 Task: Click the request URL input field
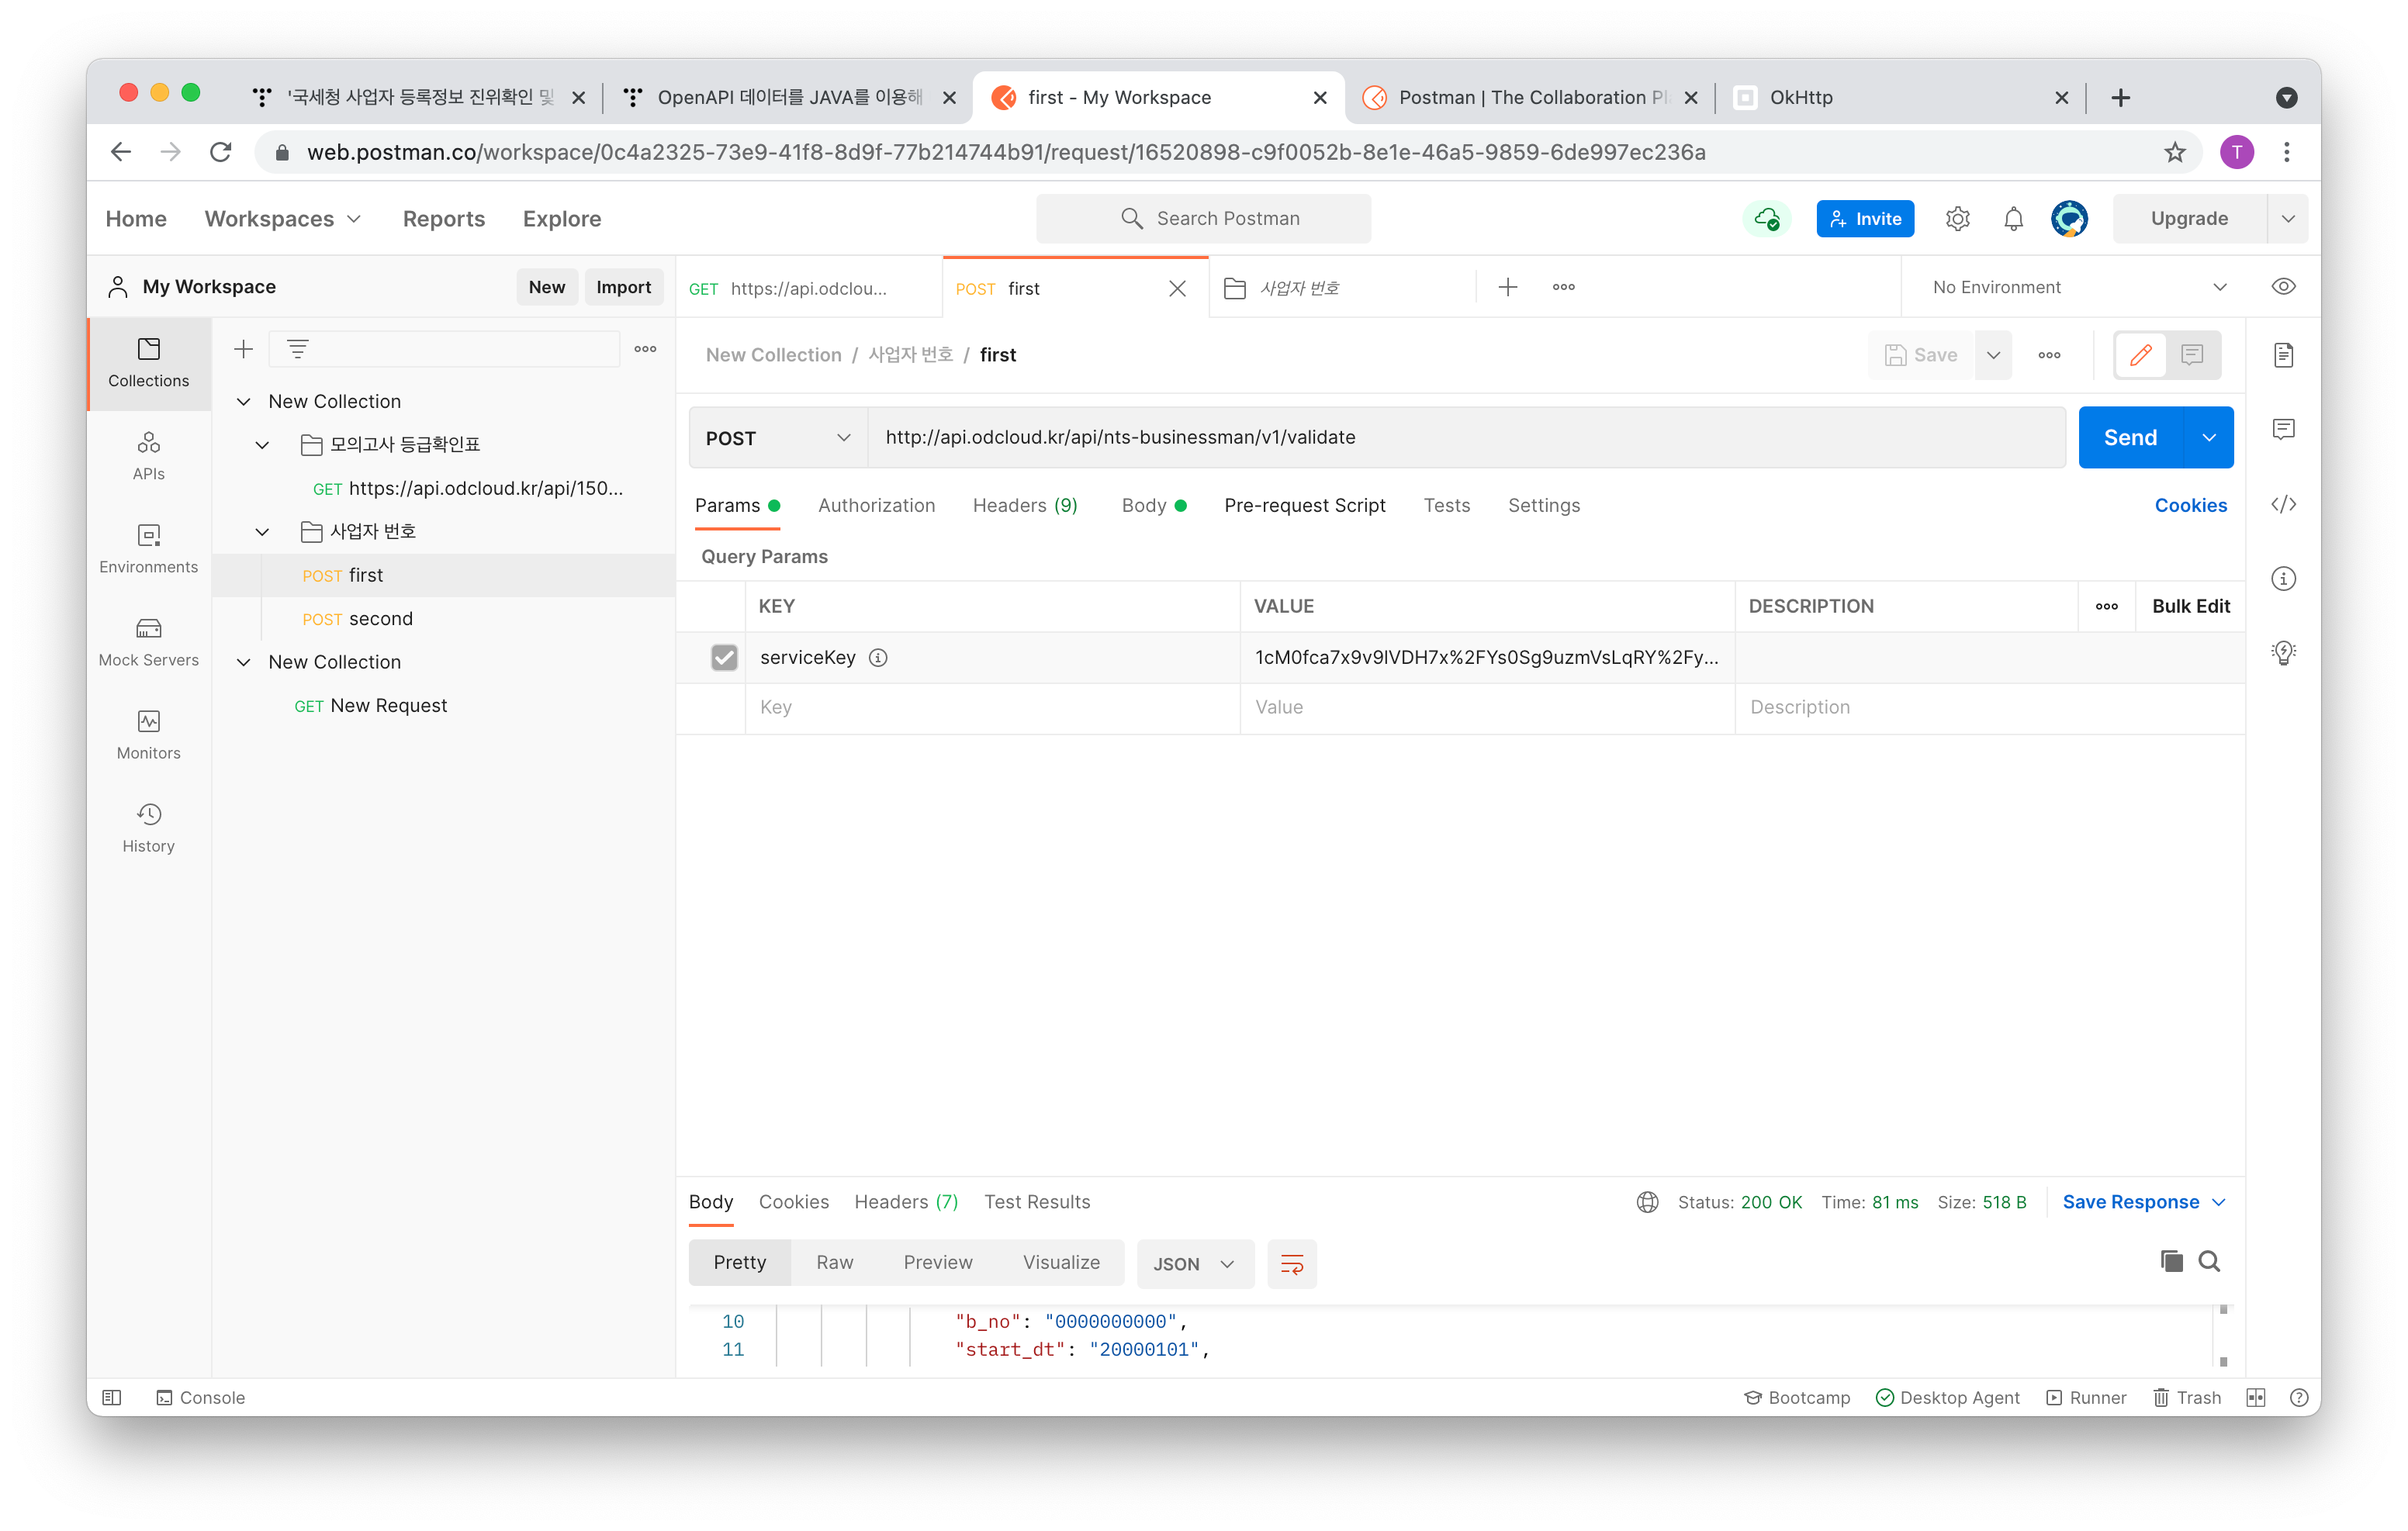pos(1460,438)
